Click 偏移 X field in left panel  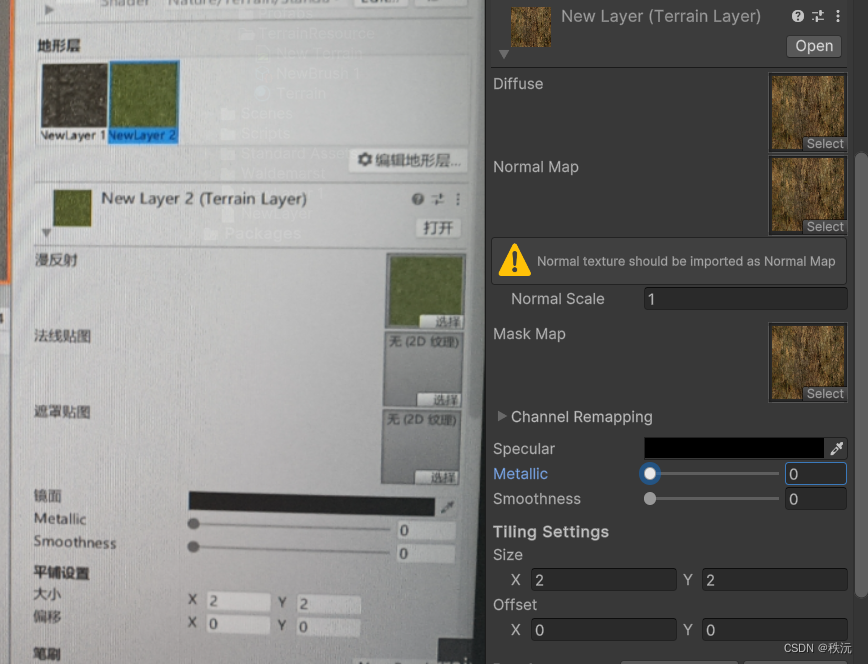tap(239, 624)
